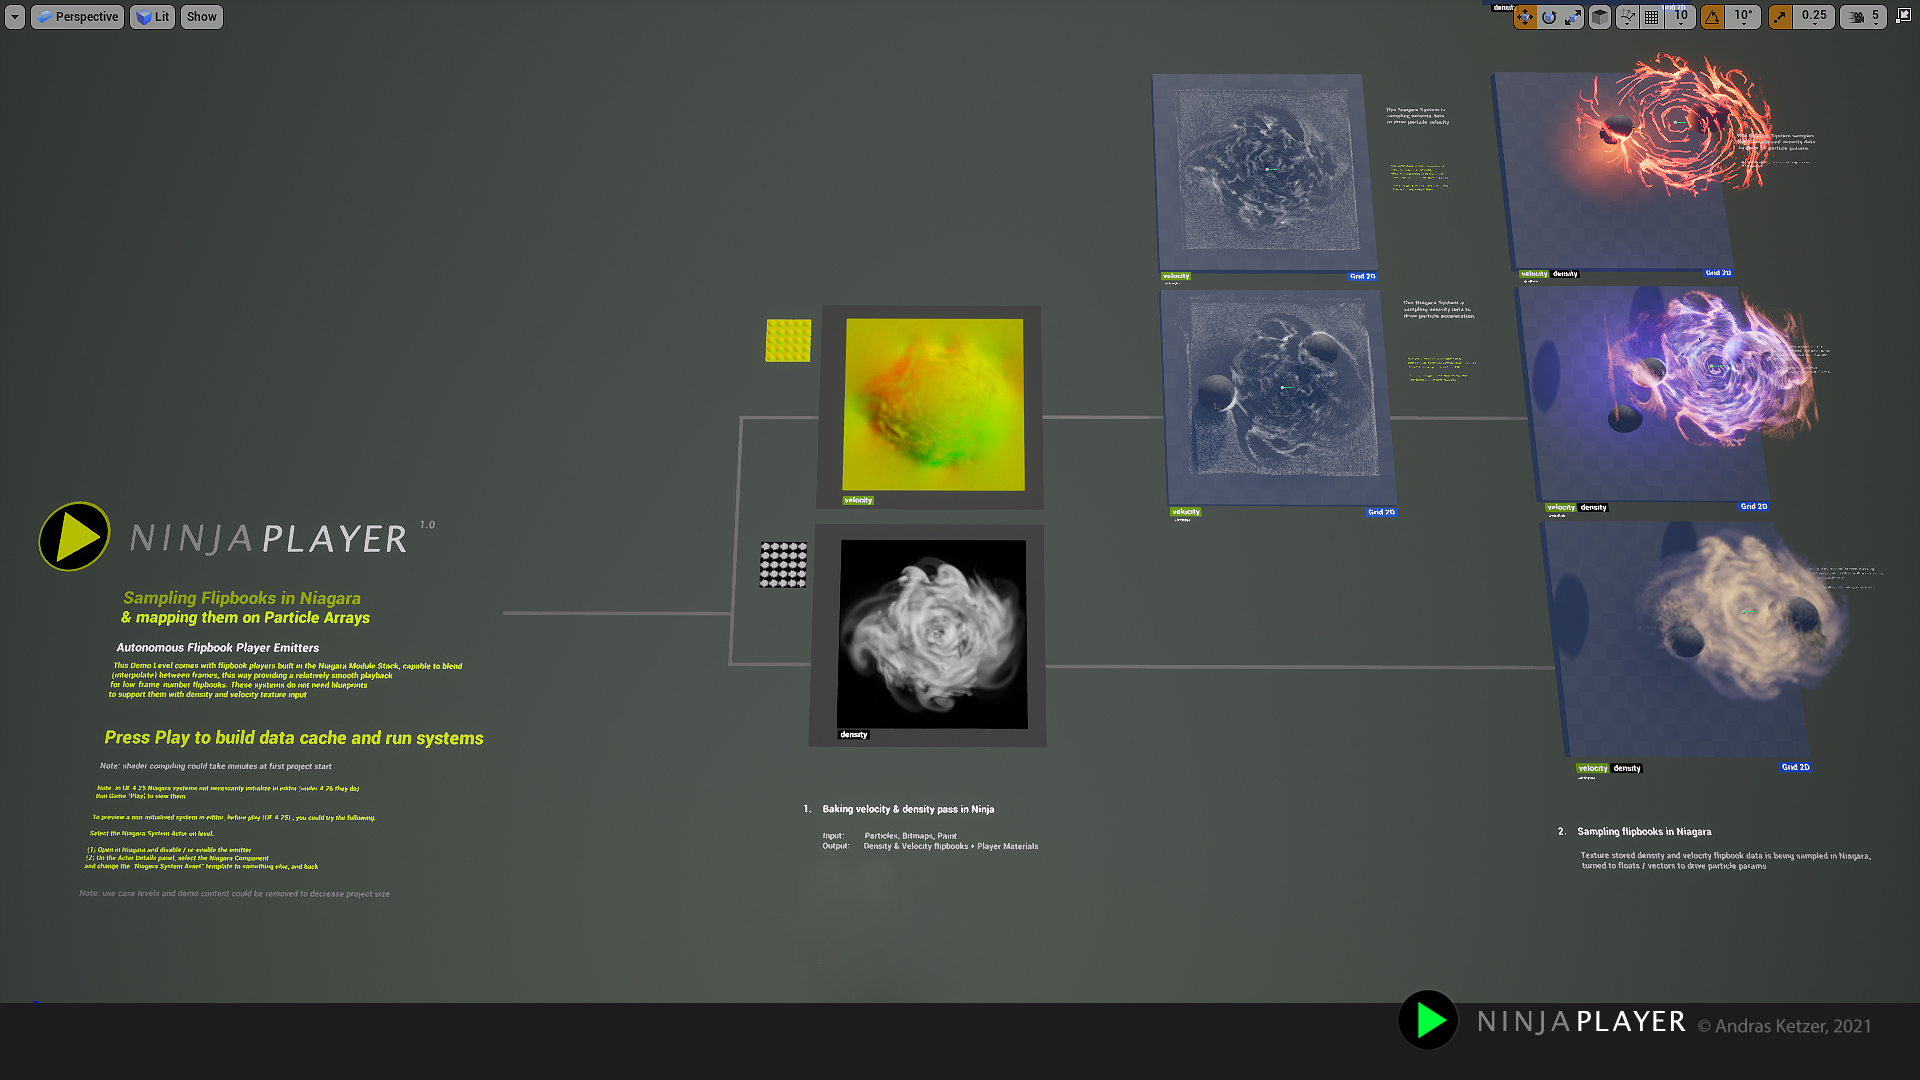This screenshot has width=1920, height=1080.
Task: Click 'Press Play to build data cache' text
Action: 294,738
